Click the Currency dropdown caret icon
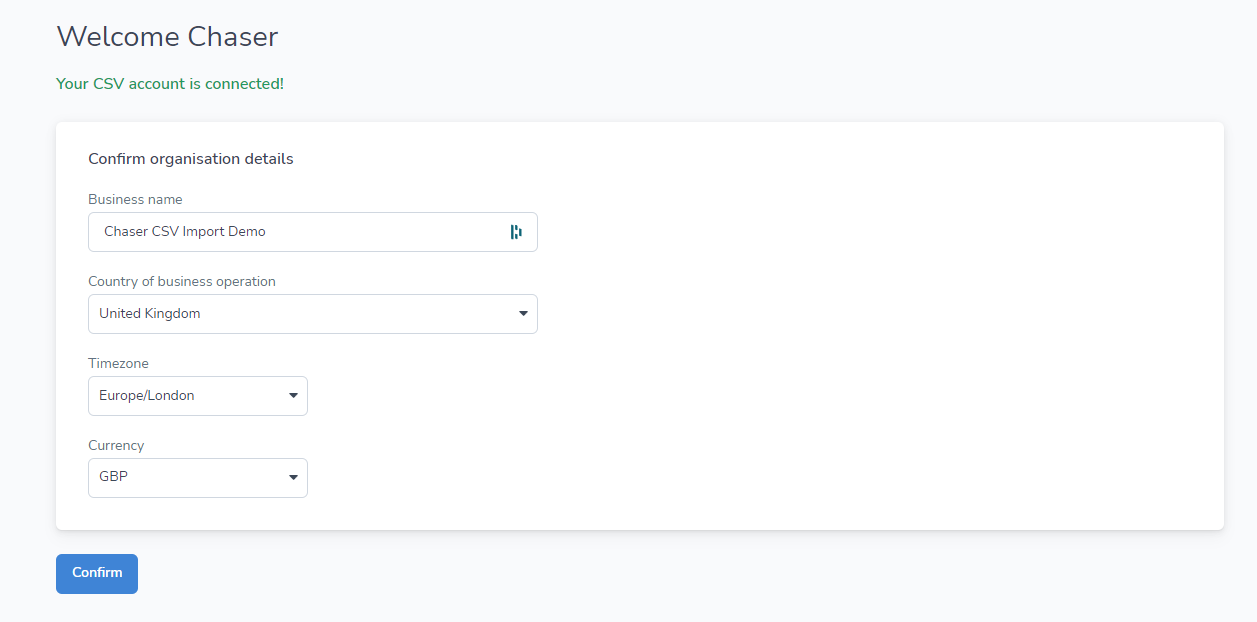Screen dimensions: 1257x622 293,477
